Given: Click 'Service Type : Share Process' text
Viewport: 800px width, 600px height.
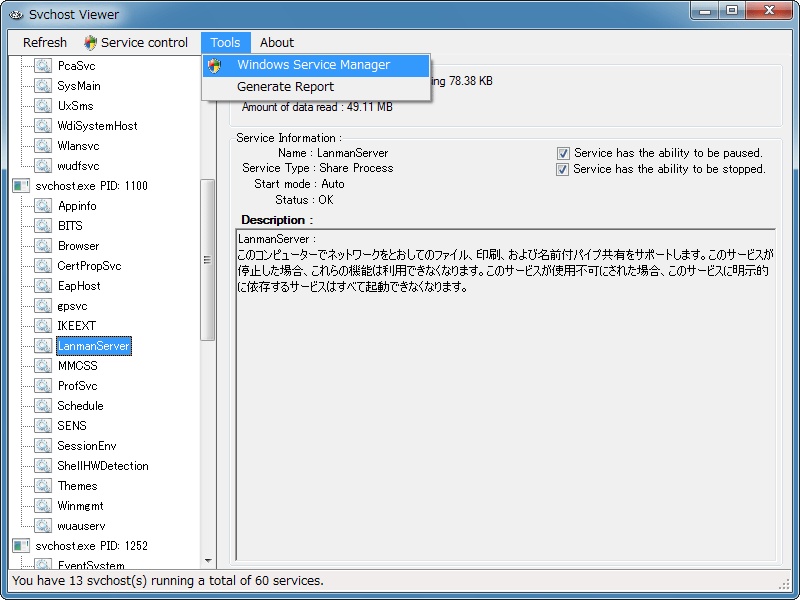Looking at the screenshot, I should pyautogui.click(x=317, y=168).
